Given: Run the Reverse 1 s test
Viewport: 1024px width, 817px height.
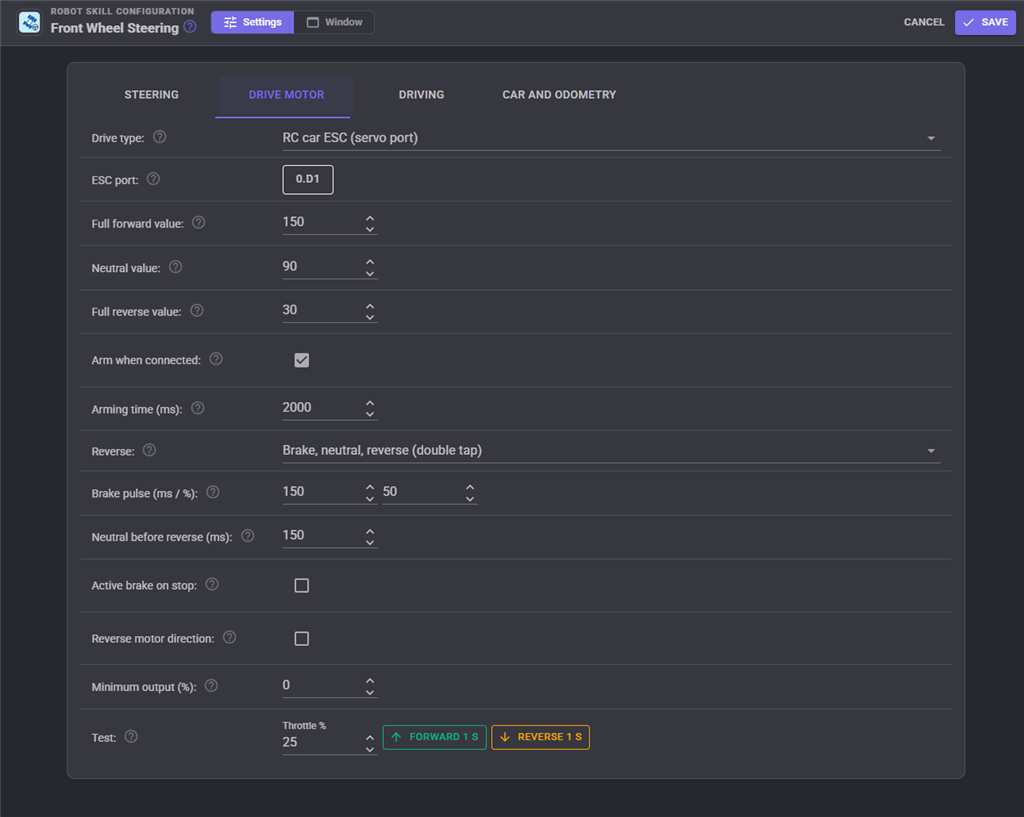Looking at the screenshot, I should tap(540, 737).
